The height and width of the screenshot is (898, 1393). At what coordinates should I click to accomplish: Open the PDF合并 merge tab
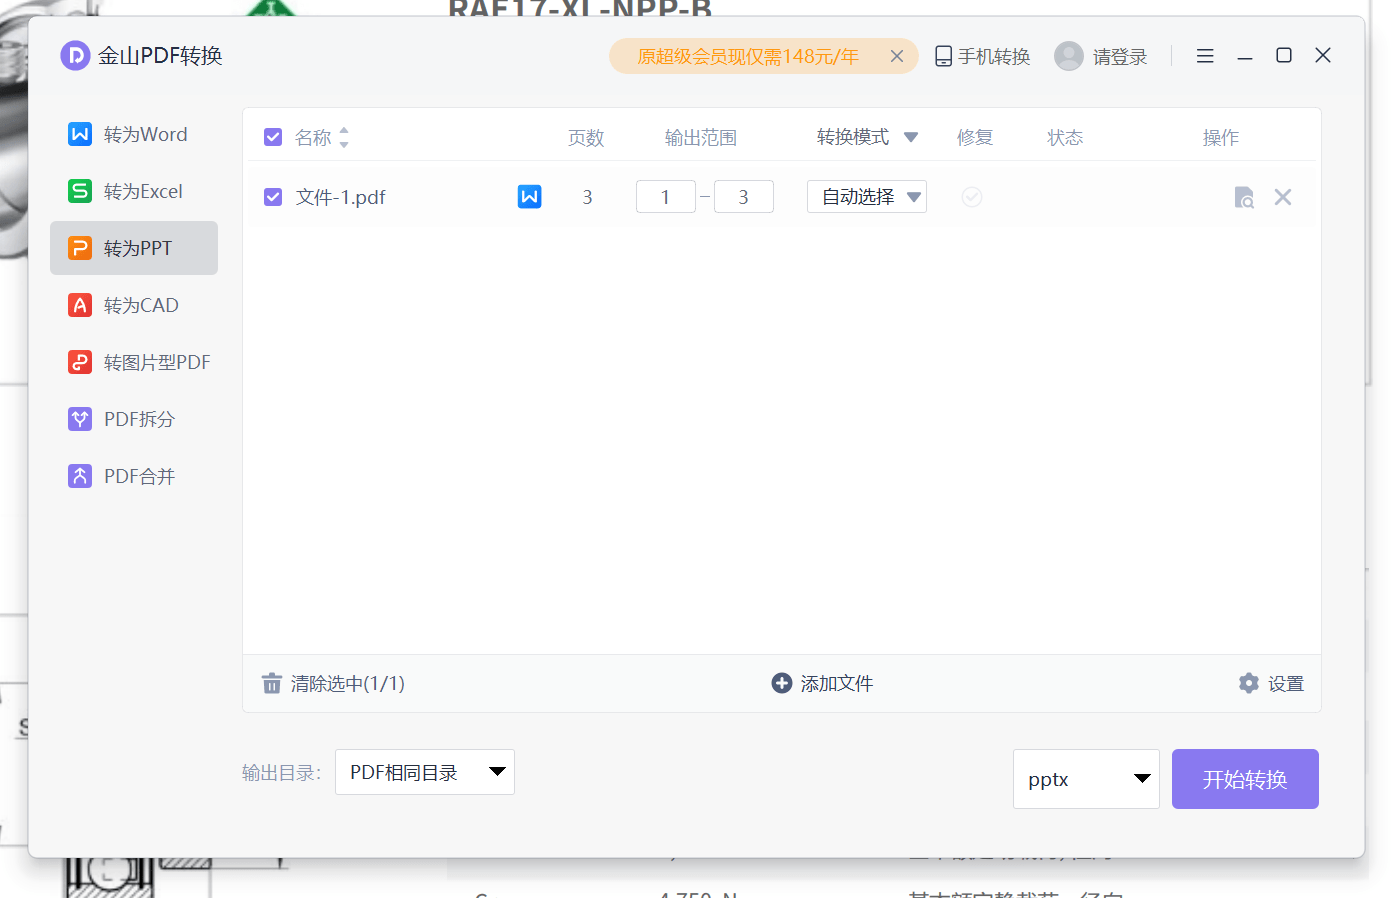point(134,476)
